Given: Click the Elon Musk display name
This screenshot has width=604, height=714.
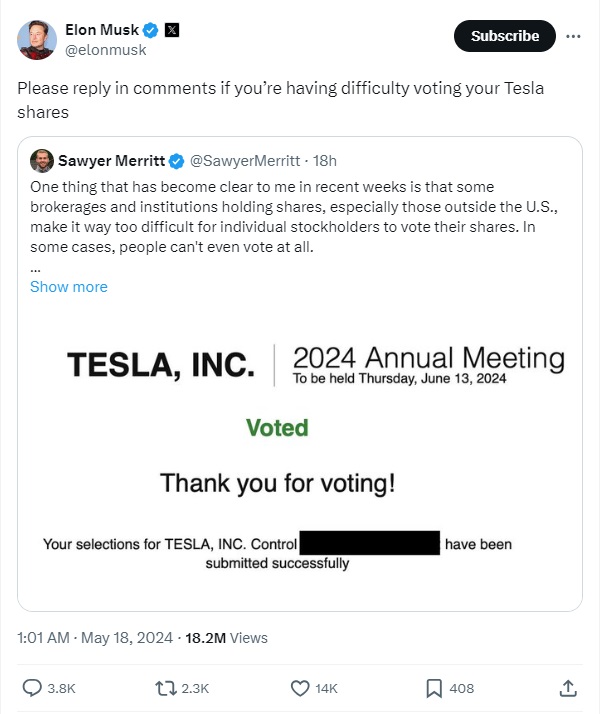Looking at the screenshot, I should (x=100, y=30).
